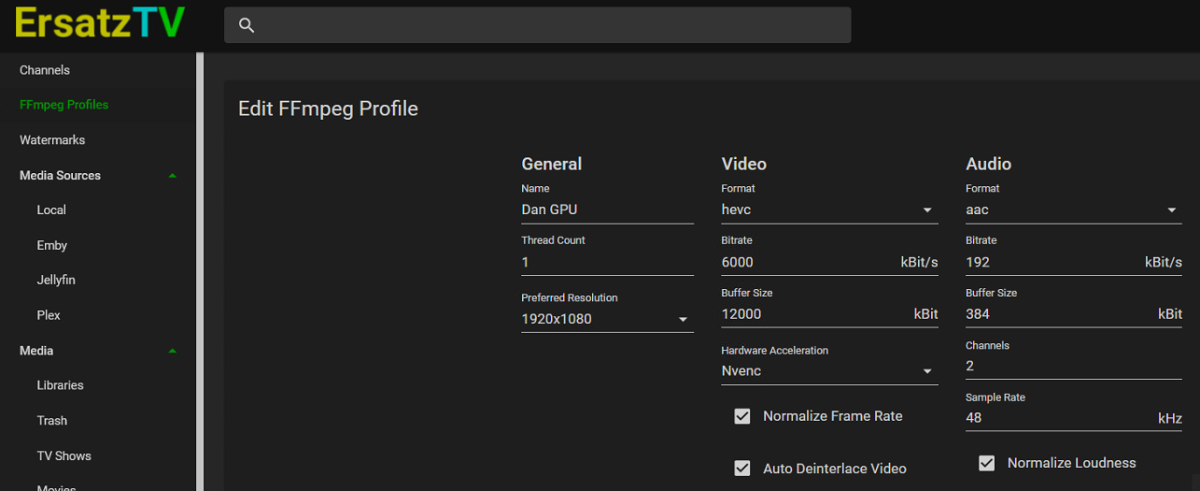
Task: Open the Hardware Acceleration Nvenc dropdown
Action: (829, 372)
